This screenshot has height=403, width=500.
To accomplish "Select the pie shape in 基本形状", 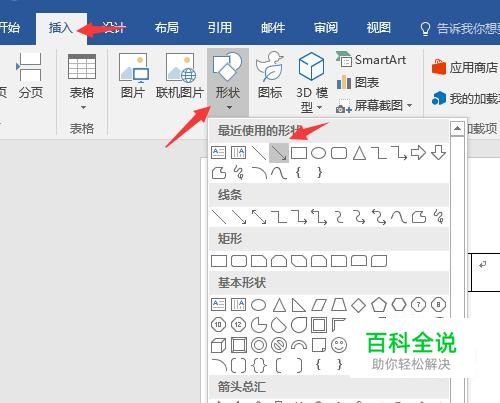I will click(259, 325).
